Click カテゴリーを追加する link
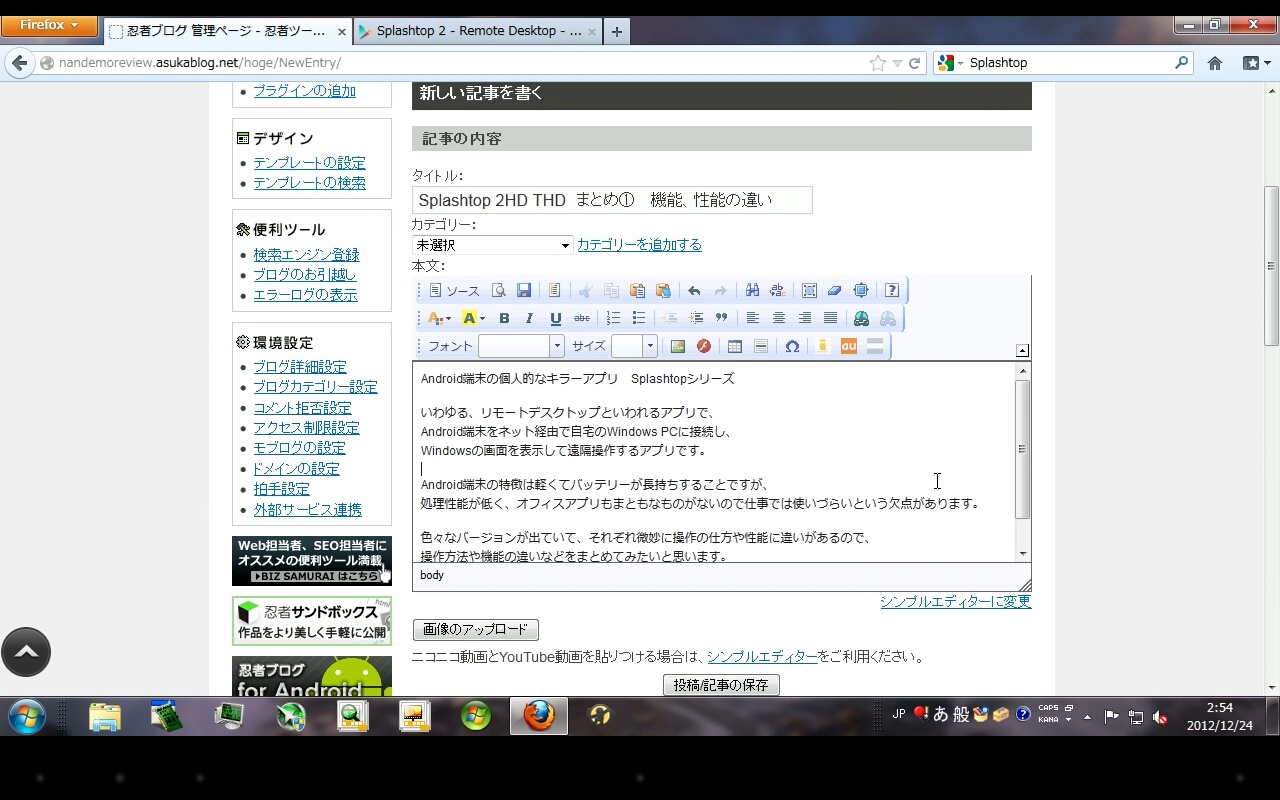Screen dimensions: 1280x800 point(639,245)
